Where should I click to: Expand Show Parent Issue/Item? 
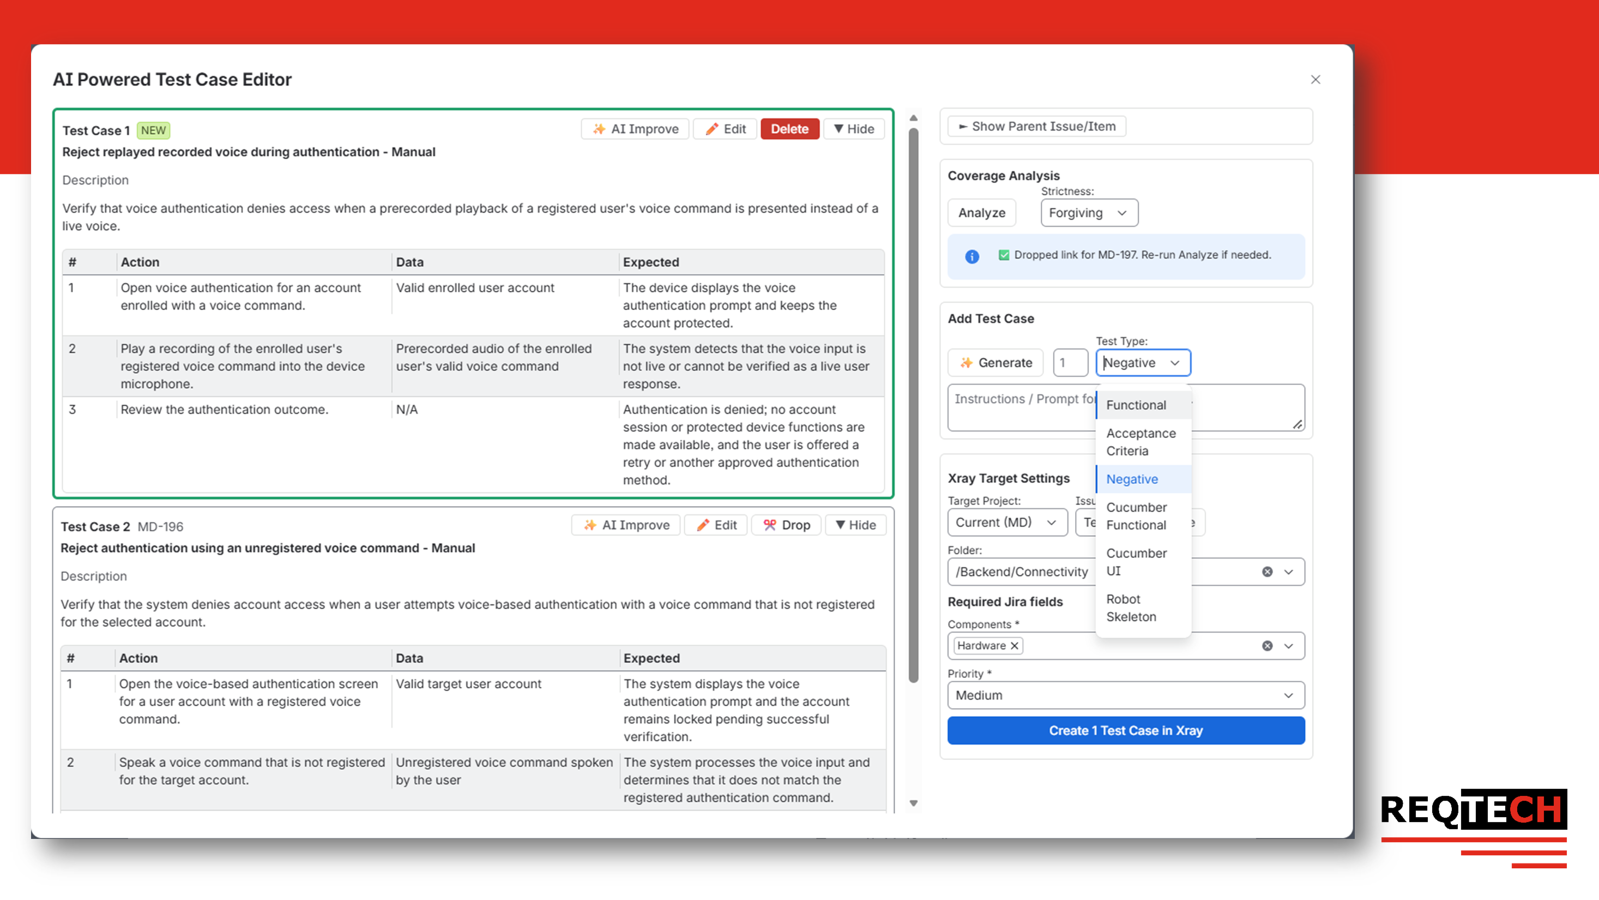1037,126
